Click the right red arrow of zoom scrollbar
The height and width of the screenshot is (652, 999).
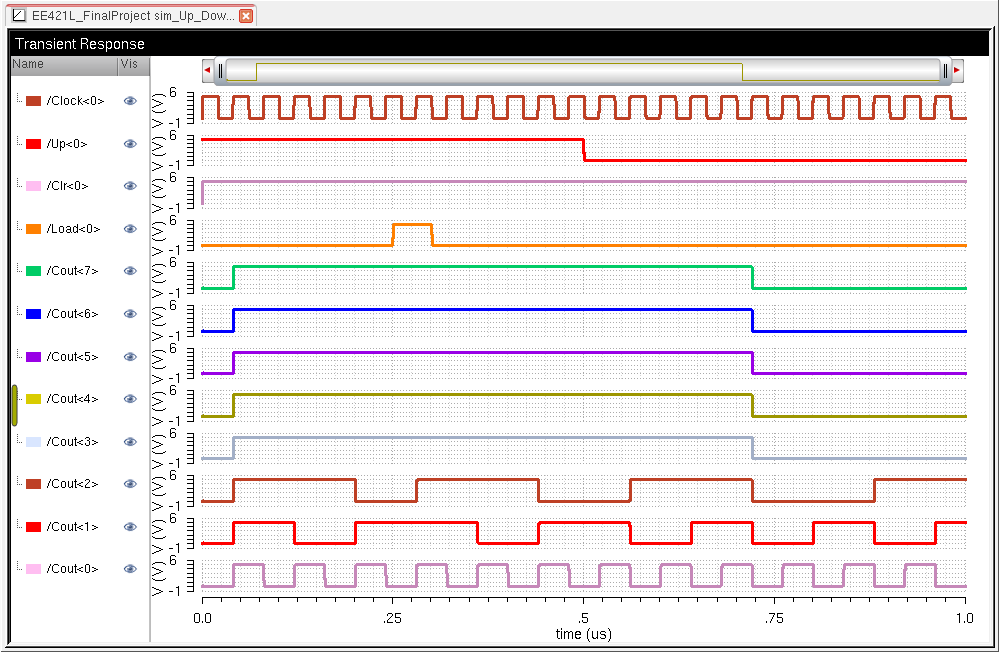pyautogui.click(x=957, y=71)
